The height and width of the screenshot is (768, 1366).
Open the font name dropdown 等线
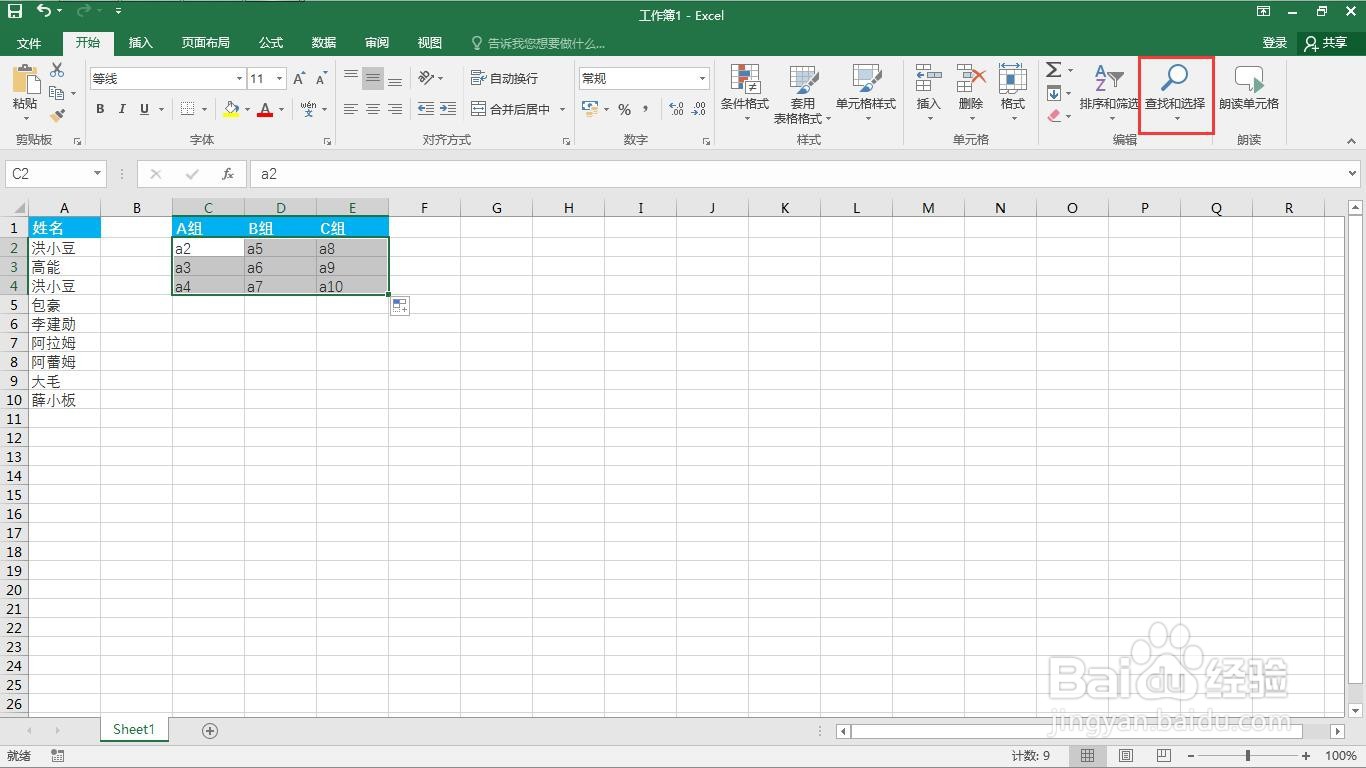click(x=239, y=78)
